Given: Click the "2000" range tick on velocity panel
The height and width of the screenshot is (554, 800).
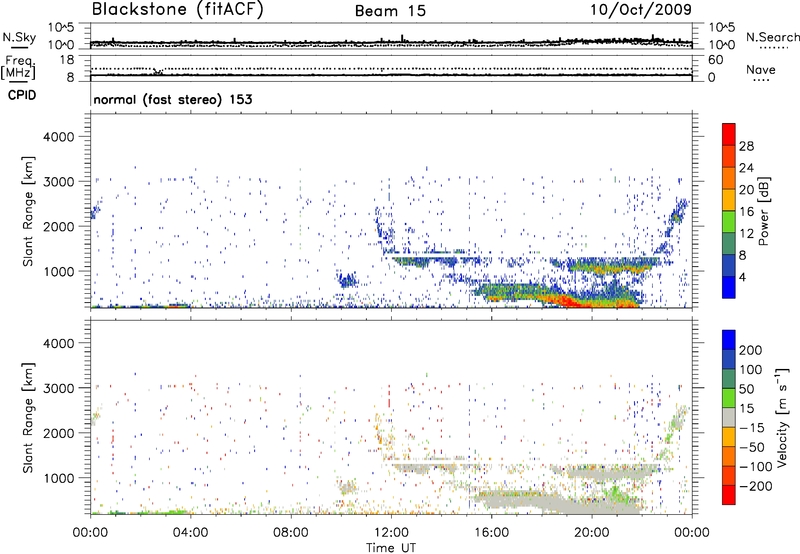Looking at the screenshot, I should point(58,433).
